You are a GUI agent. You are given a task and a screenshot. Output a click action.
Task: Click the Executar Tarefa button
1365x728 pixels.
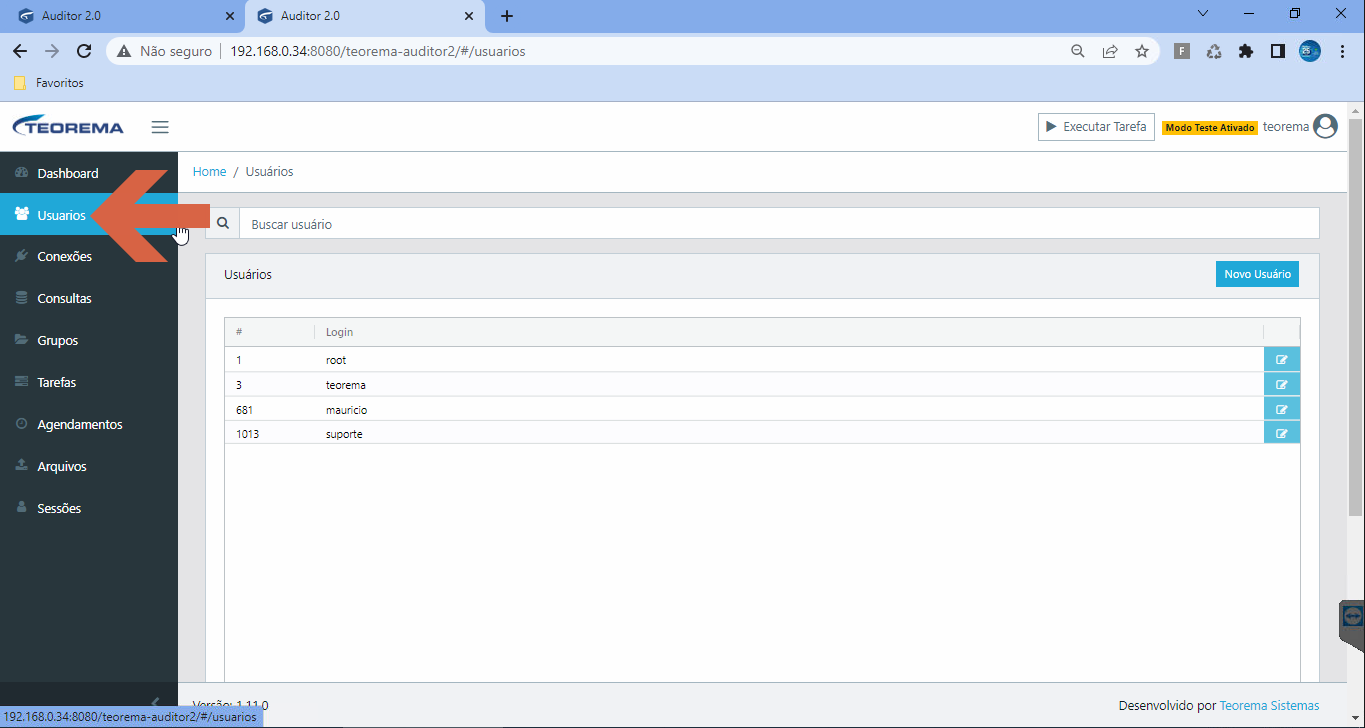[1096, 127]
